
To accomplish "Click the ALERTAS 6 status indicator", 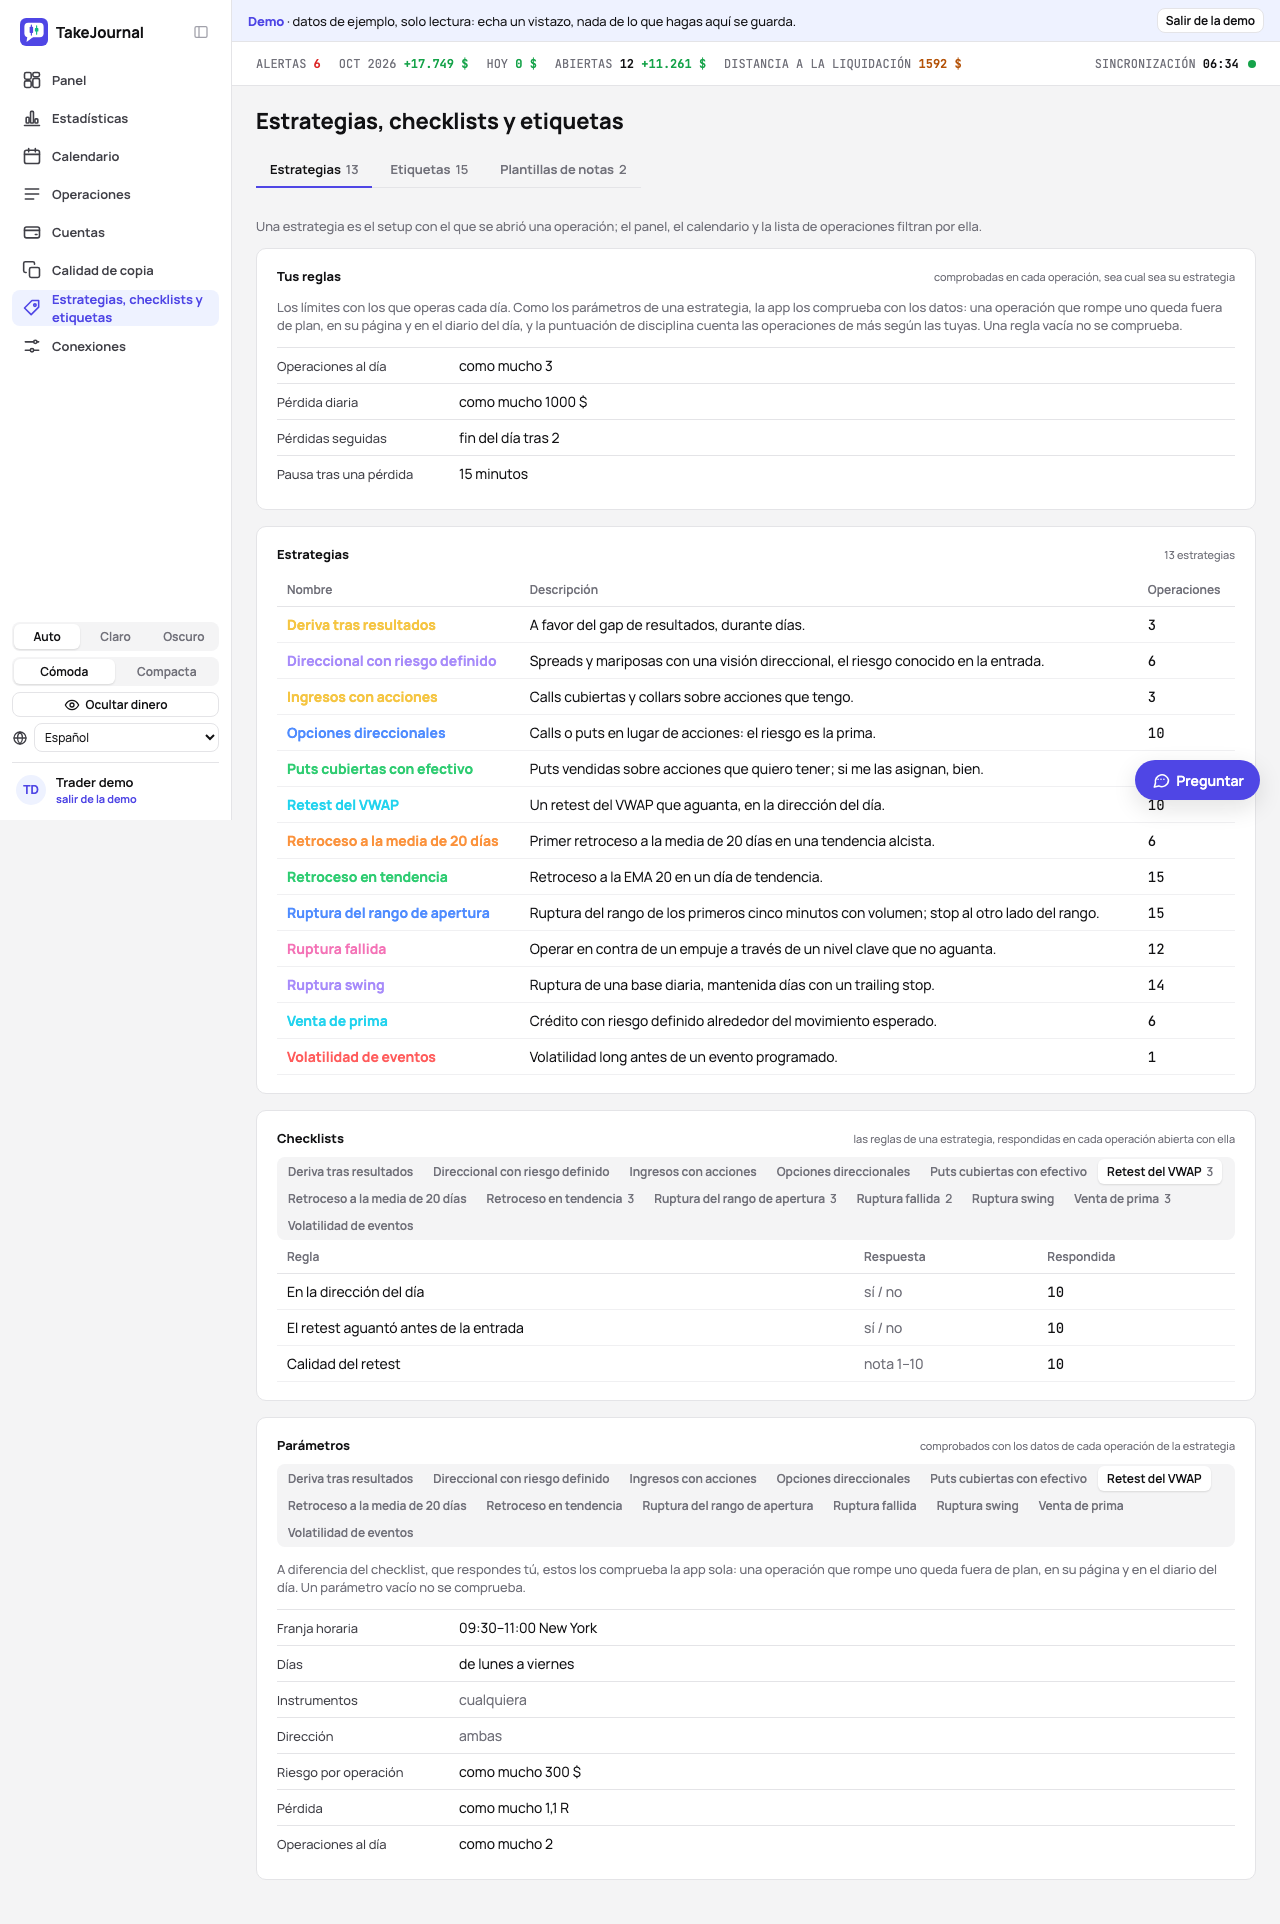I will (x=288, y=64).
